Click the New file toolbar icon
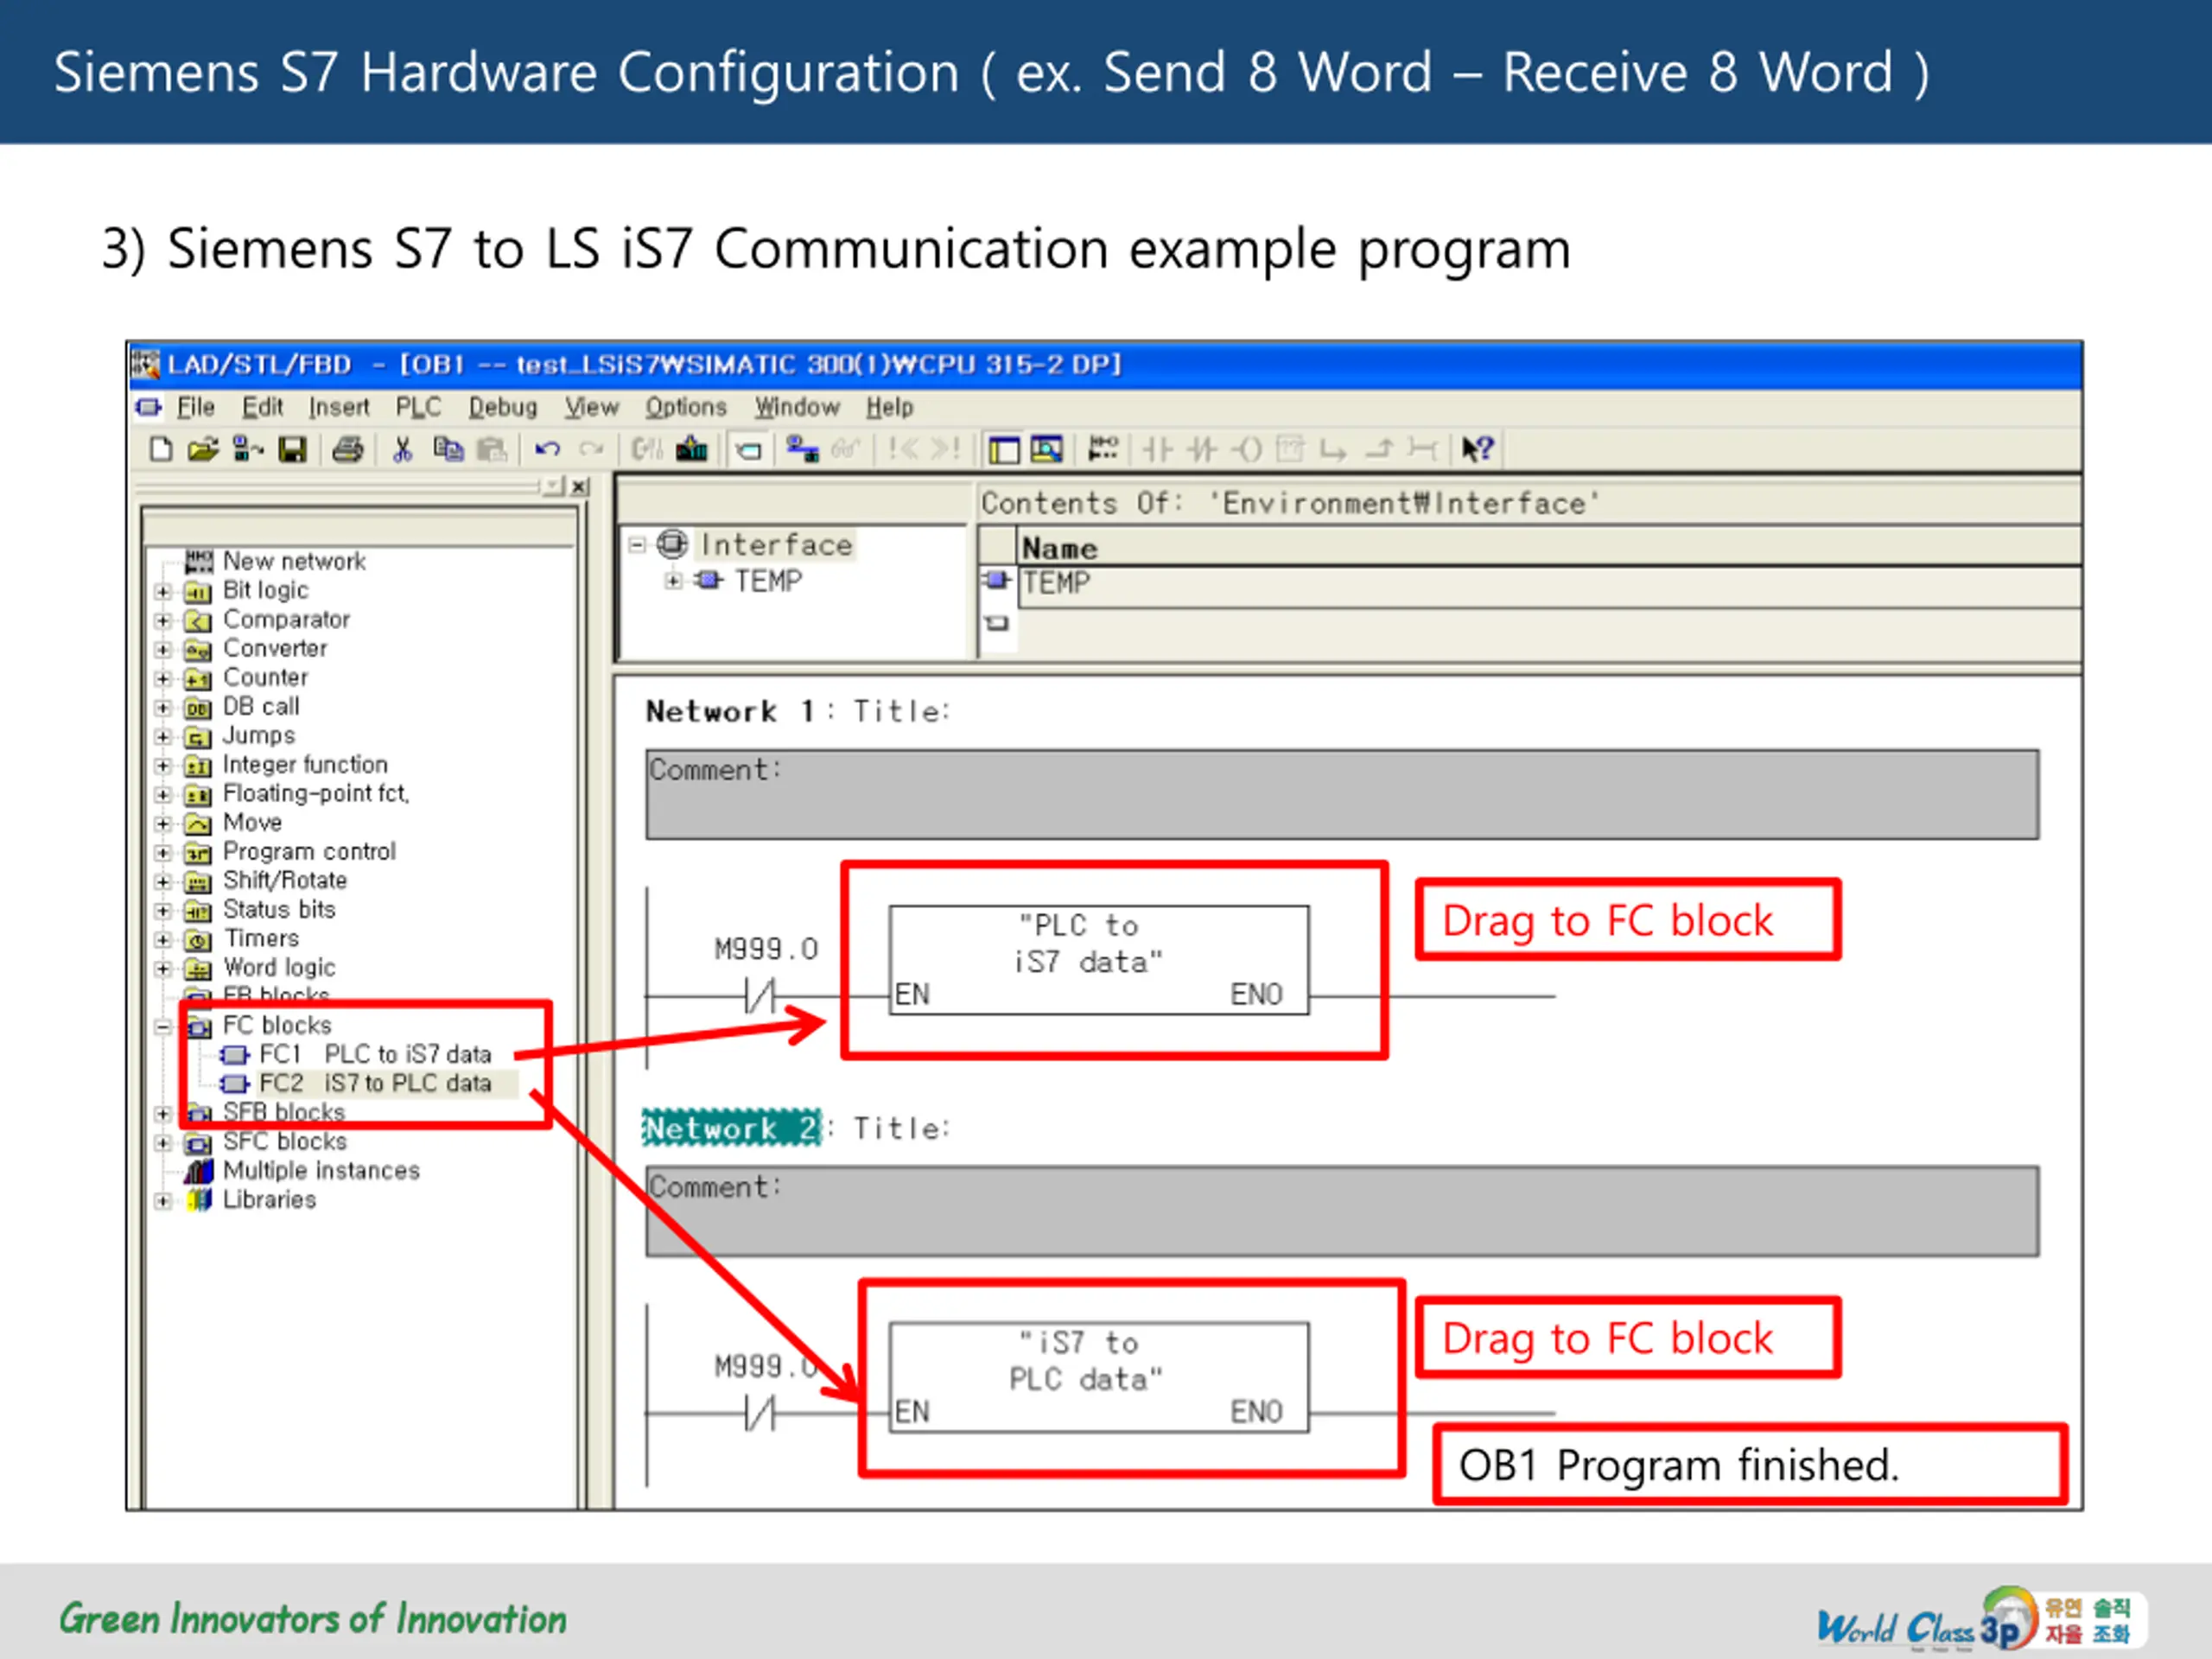Screen dimensions: 2212x1659 coord(160,450)
